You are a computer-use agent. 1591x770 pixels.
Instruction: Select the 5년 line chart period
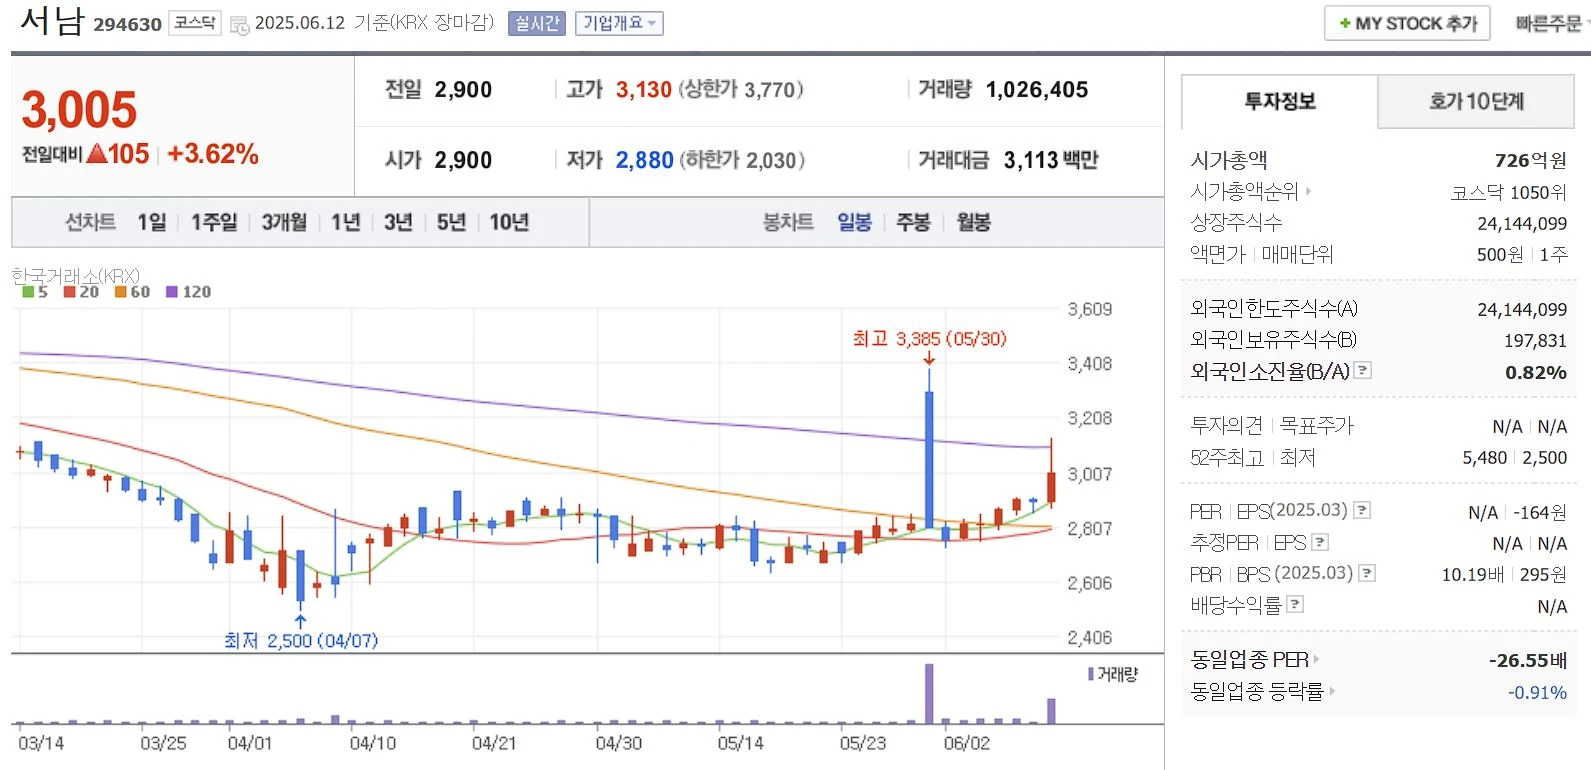click(451, 222)
